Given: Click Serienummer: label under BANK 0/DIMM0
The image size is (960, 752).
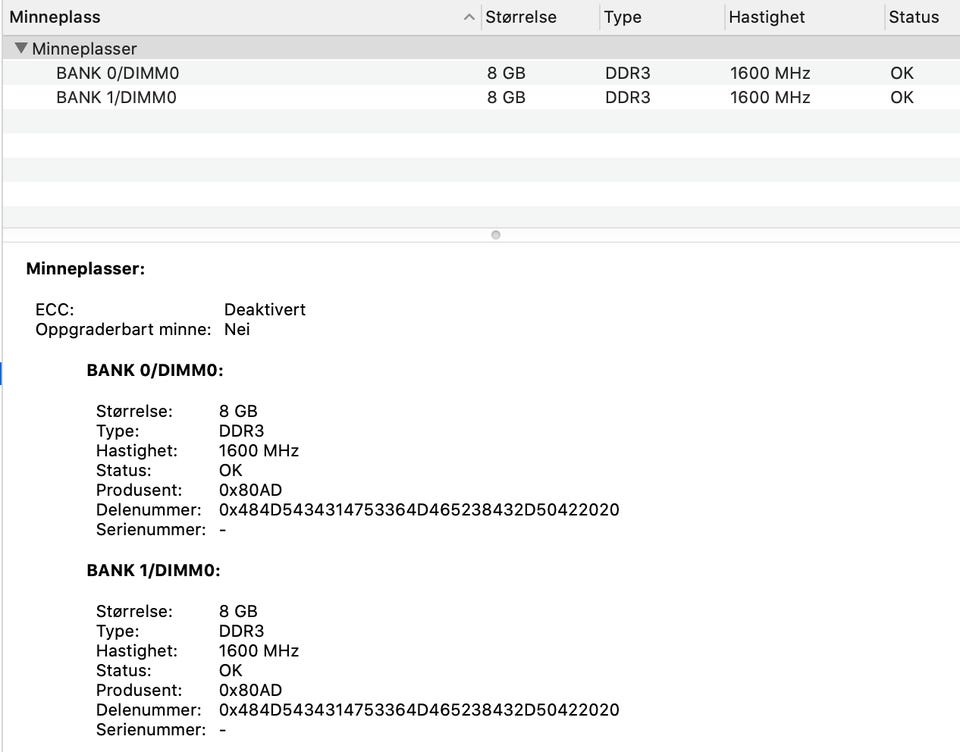Looking at the screenshot, I should tap(151, 529).
